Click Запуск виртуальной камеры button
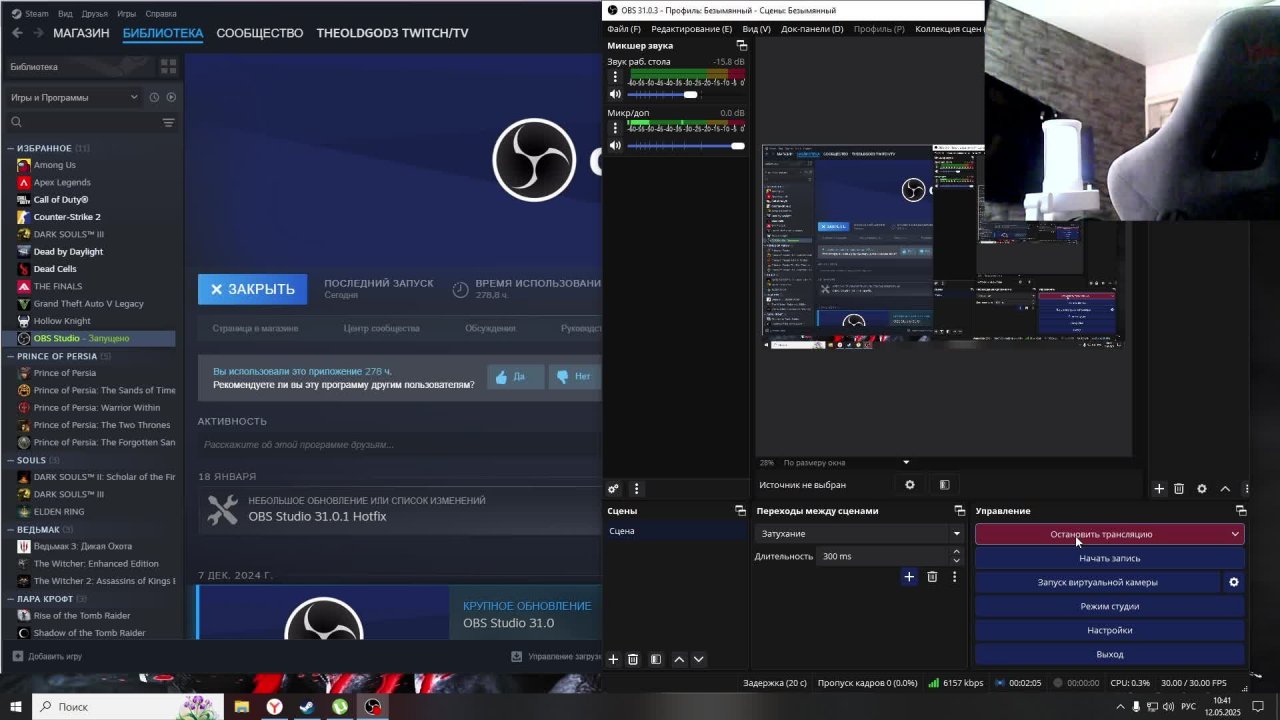This screenshot has width=1280, height=720. [1098, 582]
